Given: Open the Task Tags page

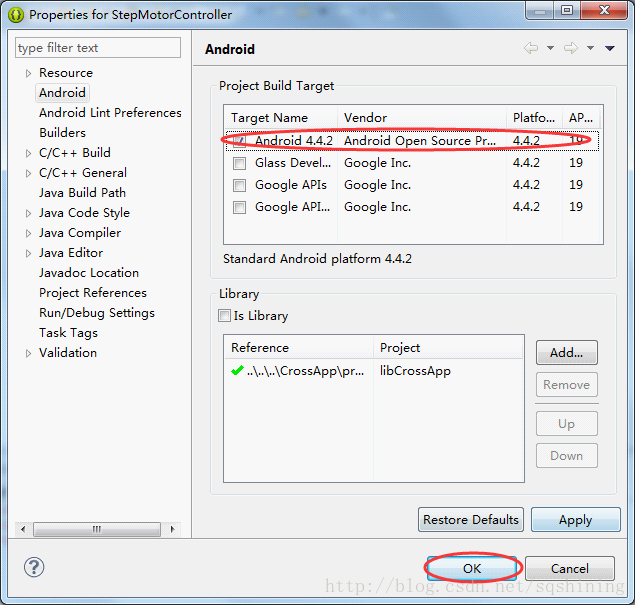Looking at the screenshot, I should pyautogui.click(x=69, y=333).
